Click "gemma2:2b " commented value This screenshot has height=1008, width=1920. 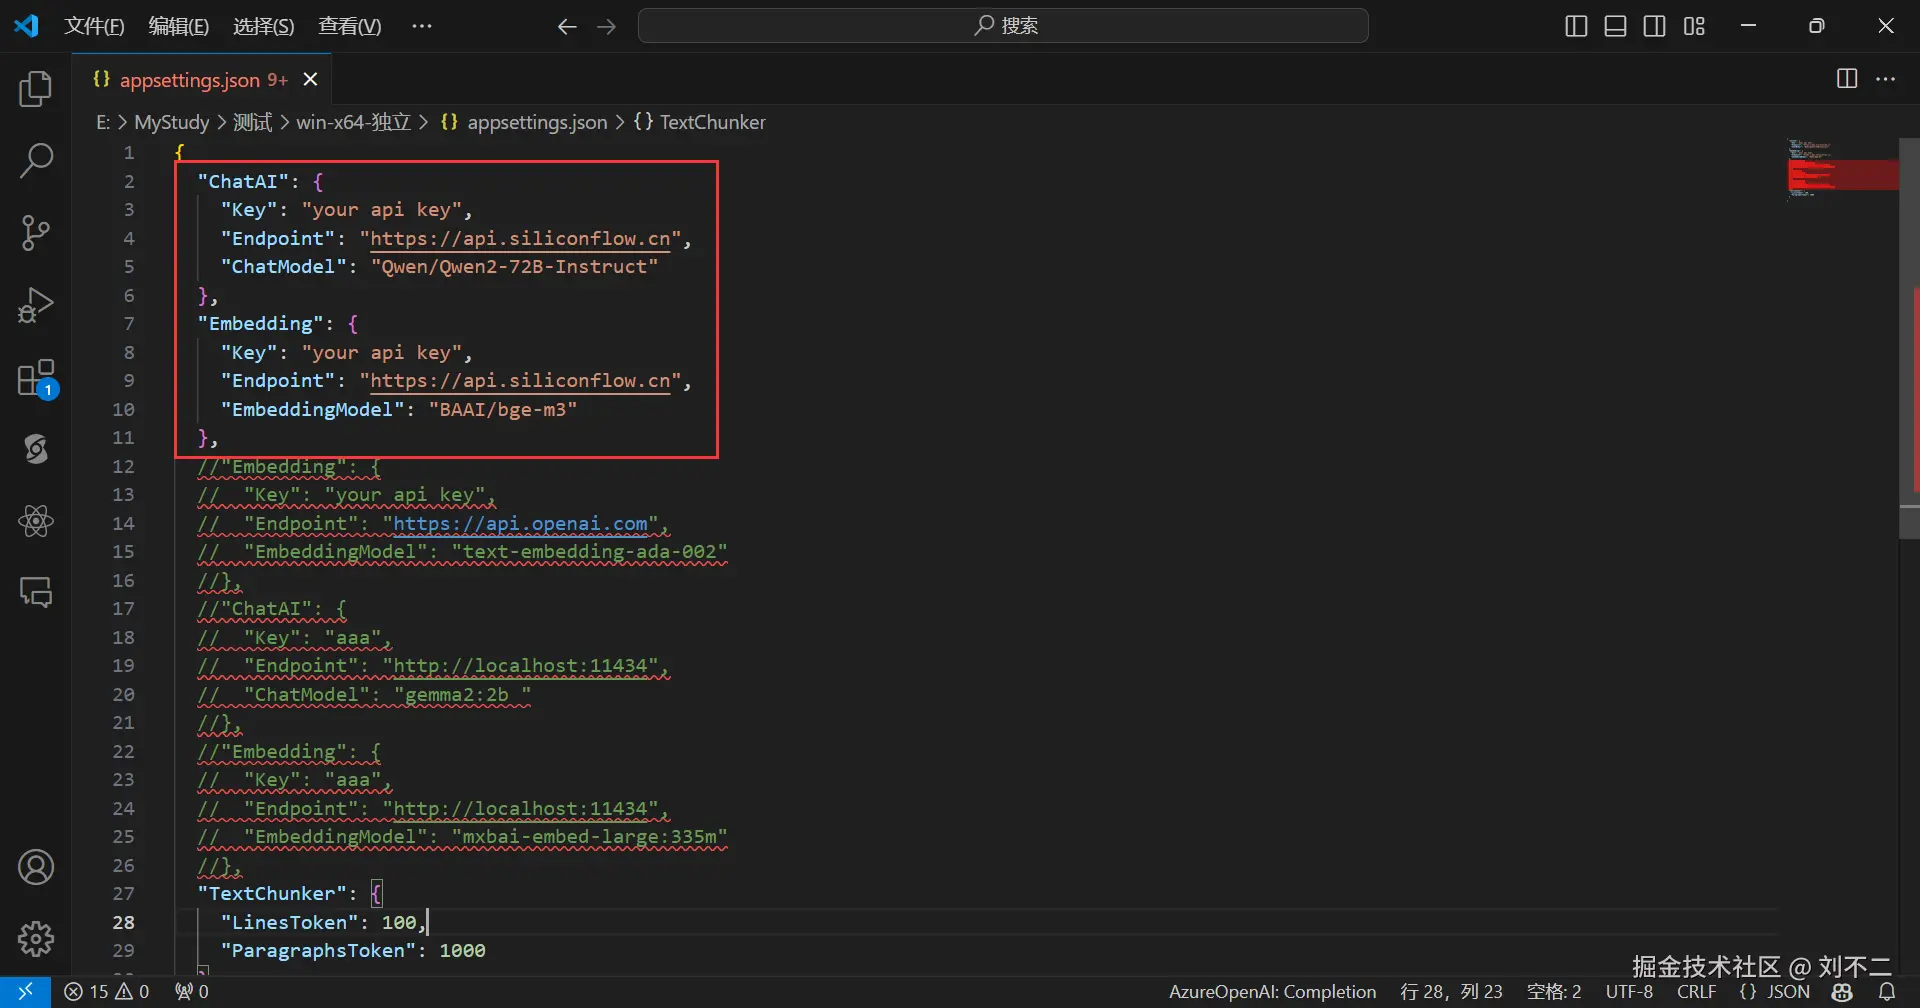[462, 695]
